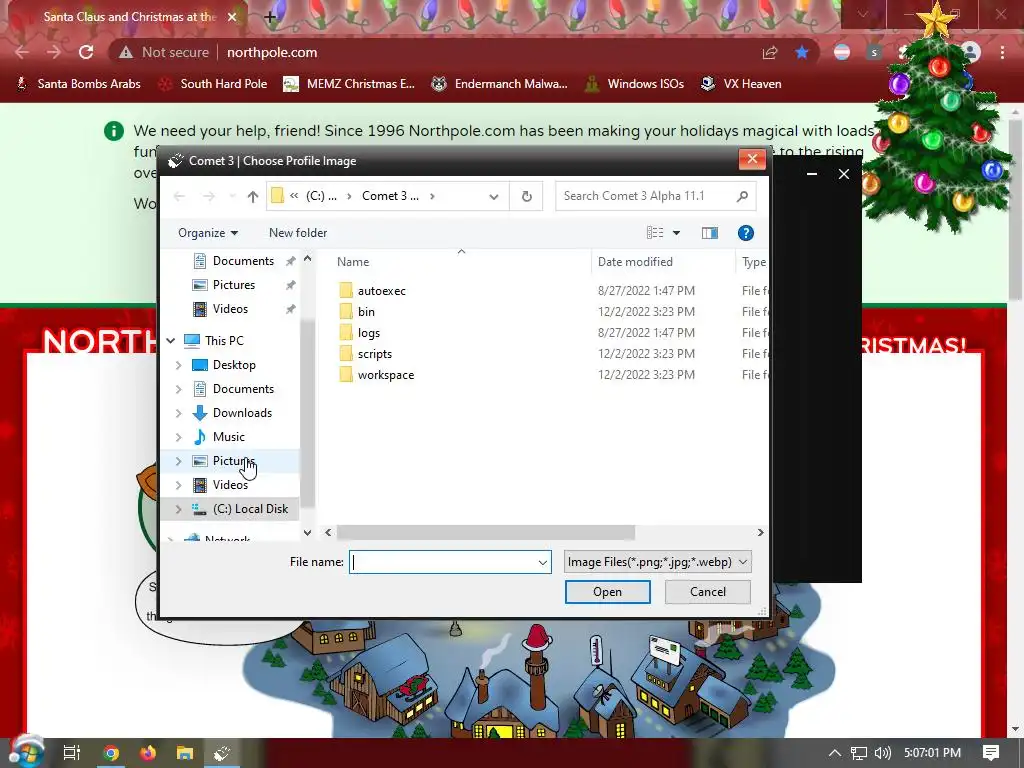1024x768 pixels.
Task: Bookmark star icon in Chrome address bar
Action: point(802,52)
